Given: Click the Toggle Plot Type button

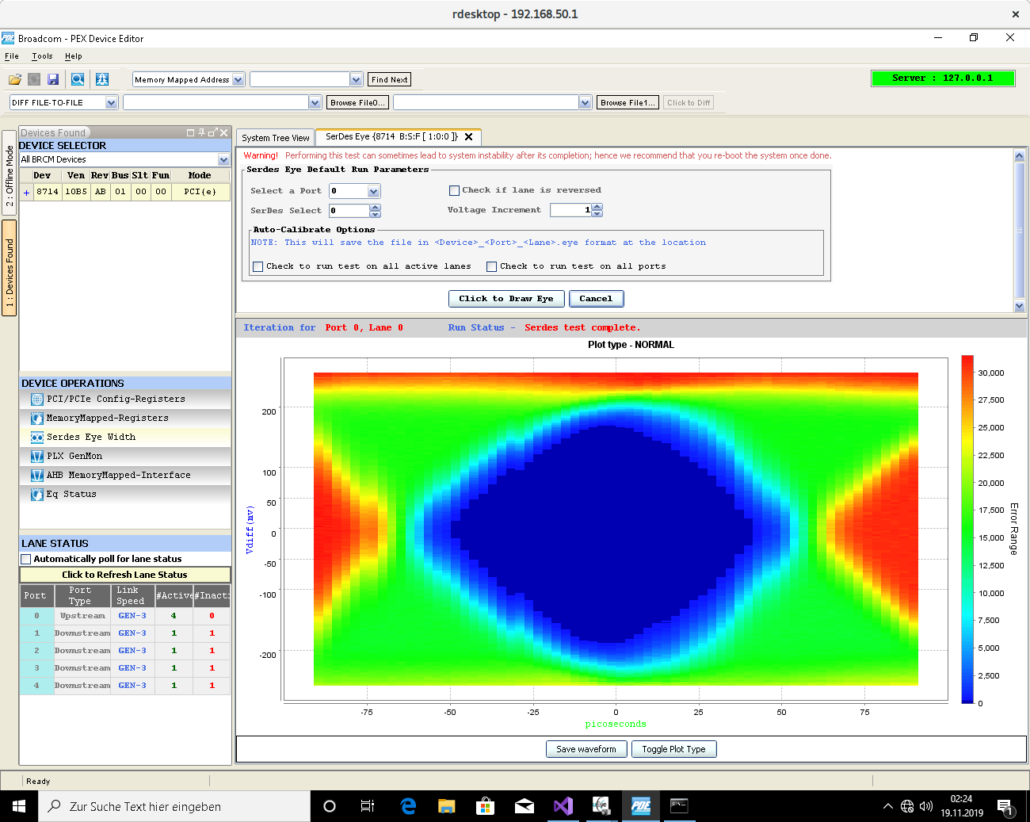Looking at the screenshot, I should [x=673, y=749].
